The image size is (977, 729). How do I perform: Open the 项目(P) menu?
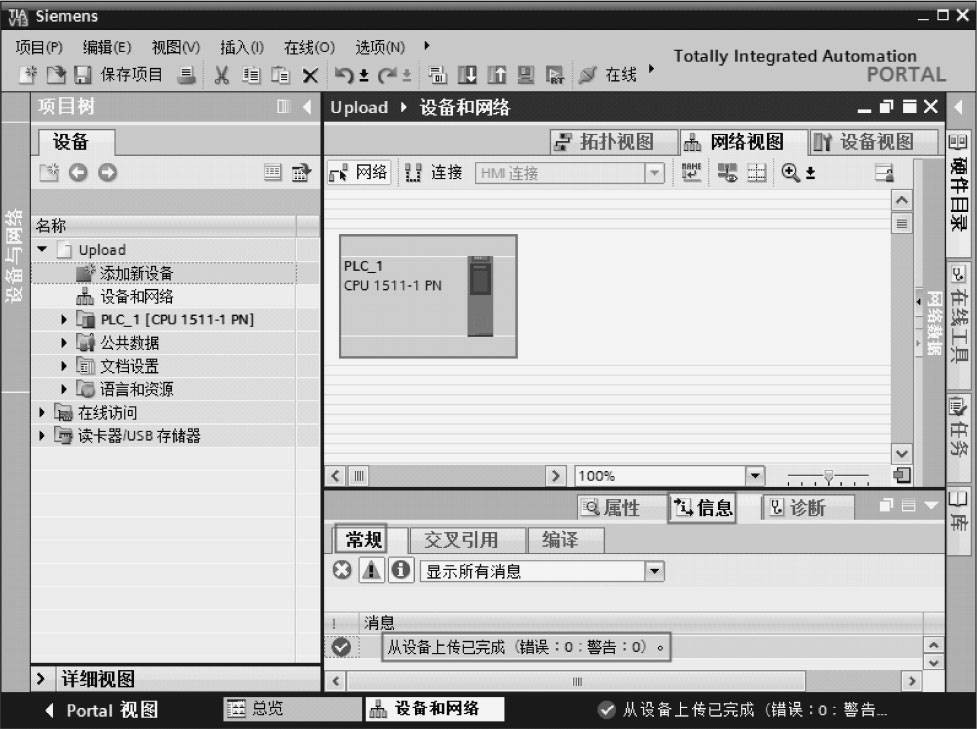39,47
